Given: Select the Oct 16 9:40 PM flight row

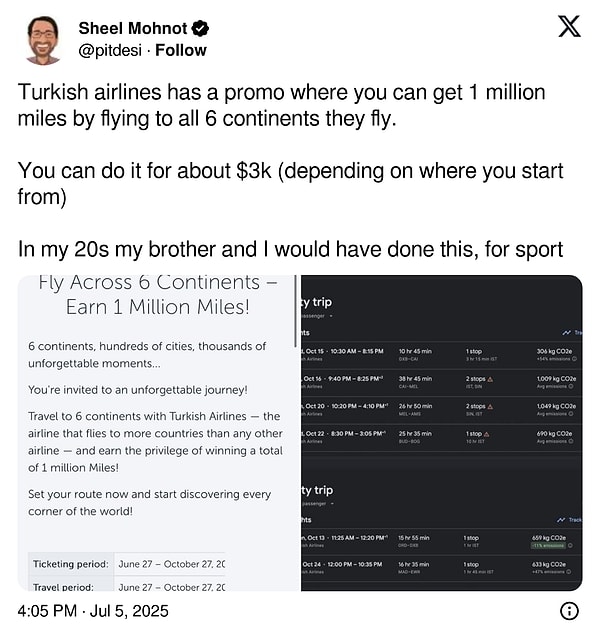Looking at the screenshot, I should 441,382.
